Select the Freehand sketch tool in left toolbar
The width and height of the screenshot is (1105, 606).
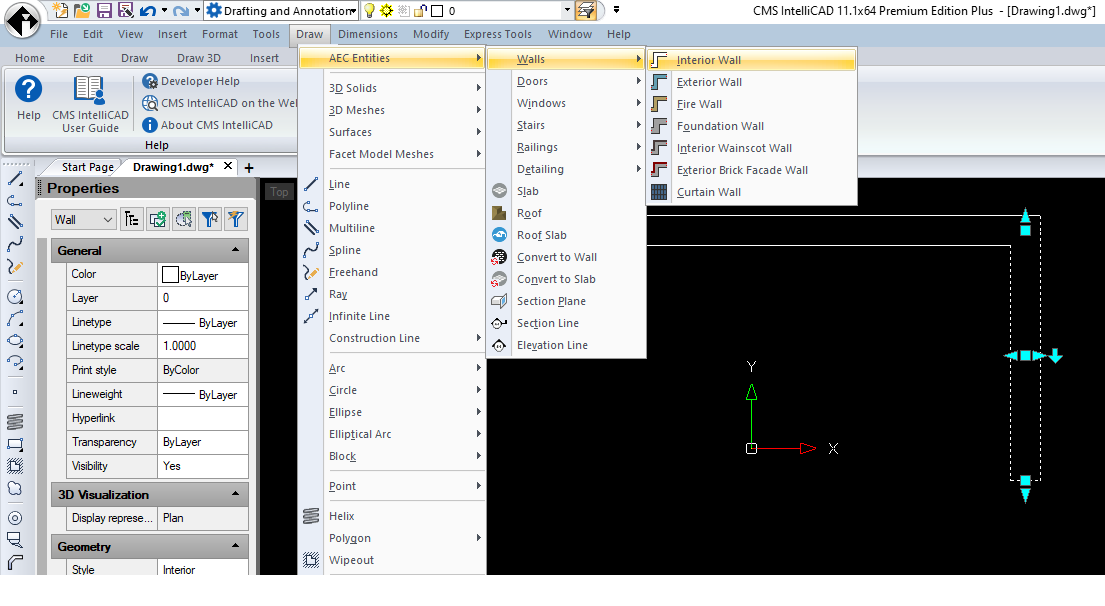click(x=15, y=267)
